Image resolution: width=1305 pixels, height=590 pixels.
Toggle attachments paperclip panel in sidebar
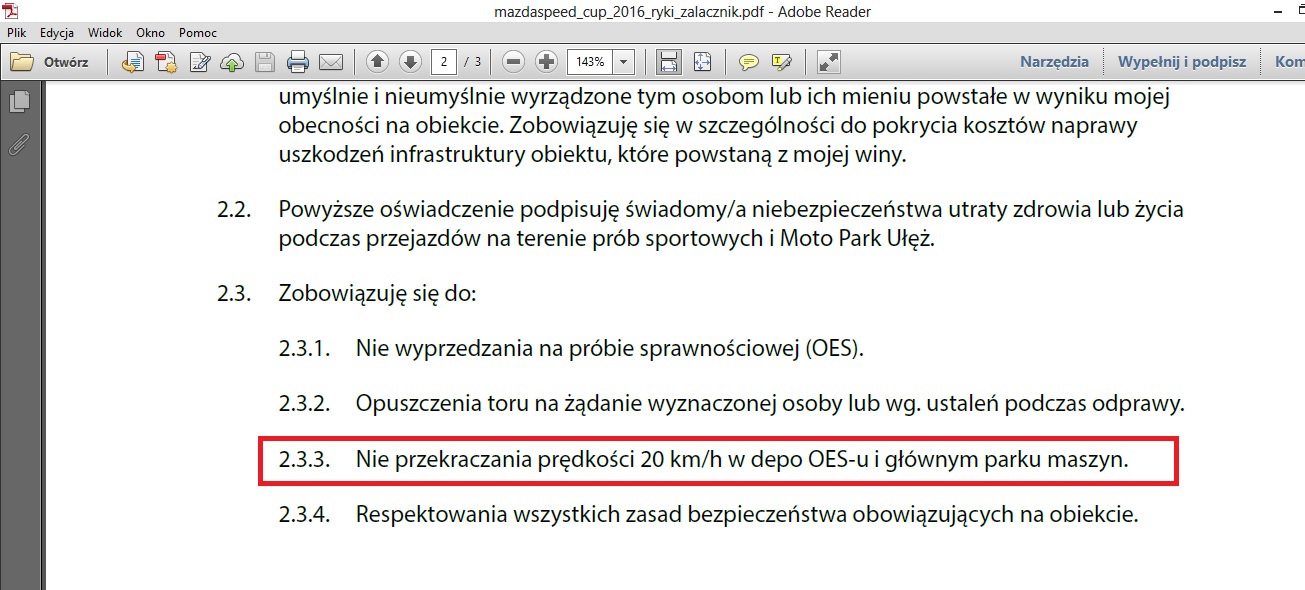tap(19, 144)
